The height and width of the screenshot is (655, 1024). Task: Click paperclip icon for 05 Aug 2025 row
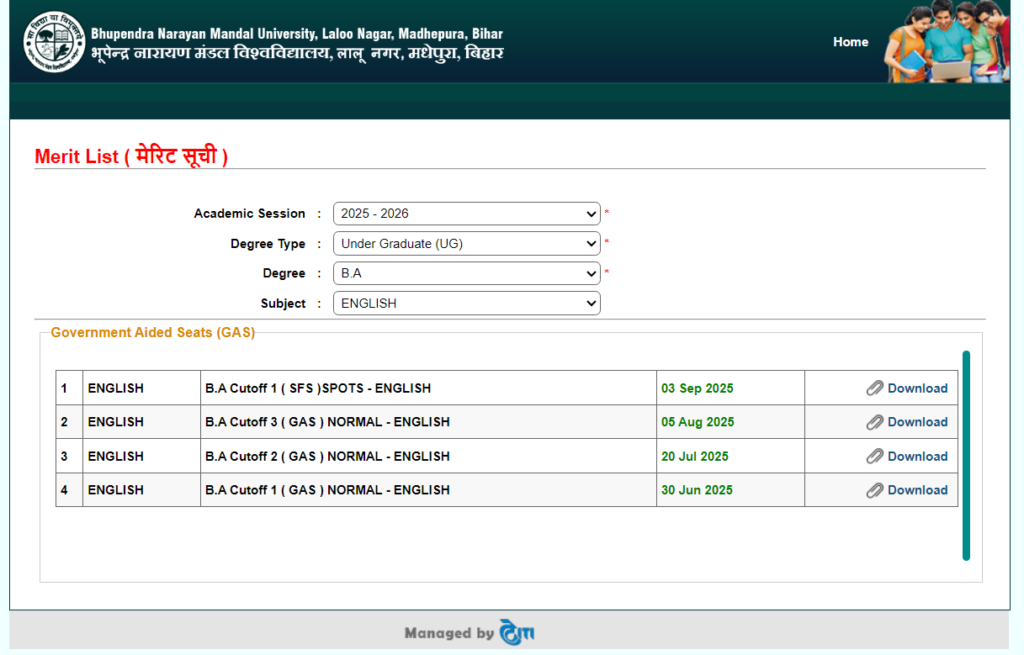click(874, 423)
